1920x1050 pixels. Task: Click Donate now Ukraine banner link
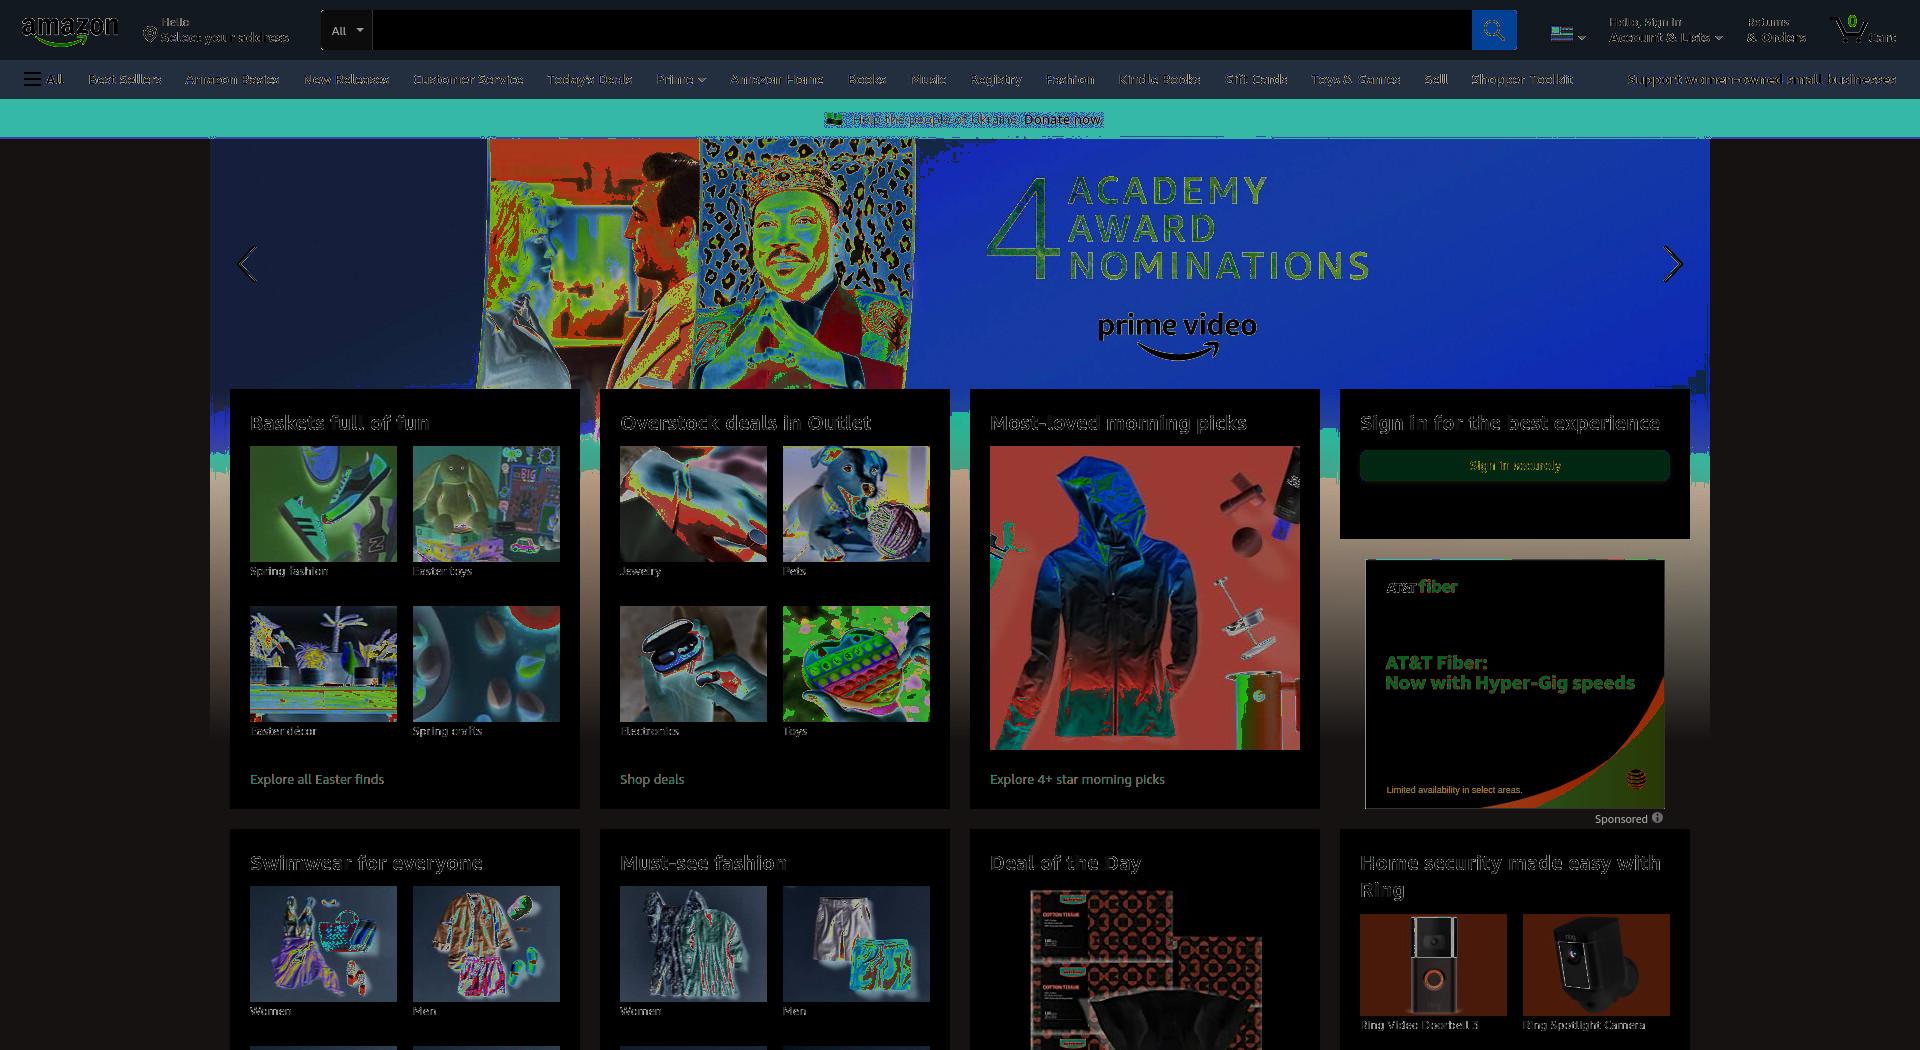tap(1062, 119)
